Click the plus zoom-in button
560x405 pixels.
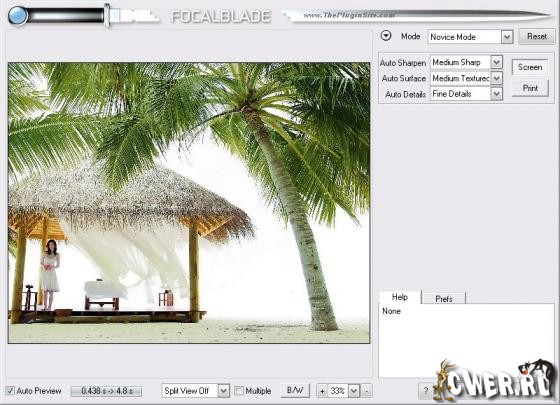click(x=322, y=391)
